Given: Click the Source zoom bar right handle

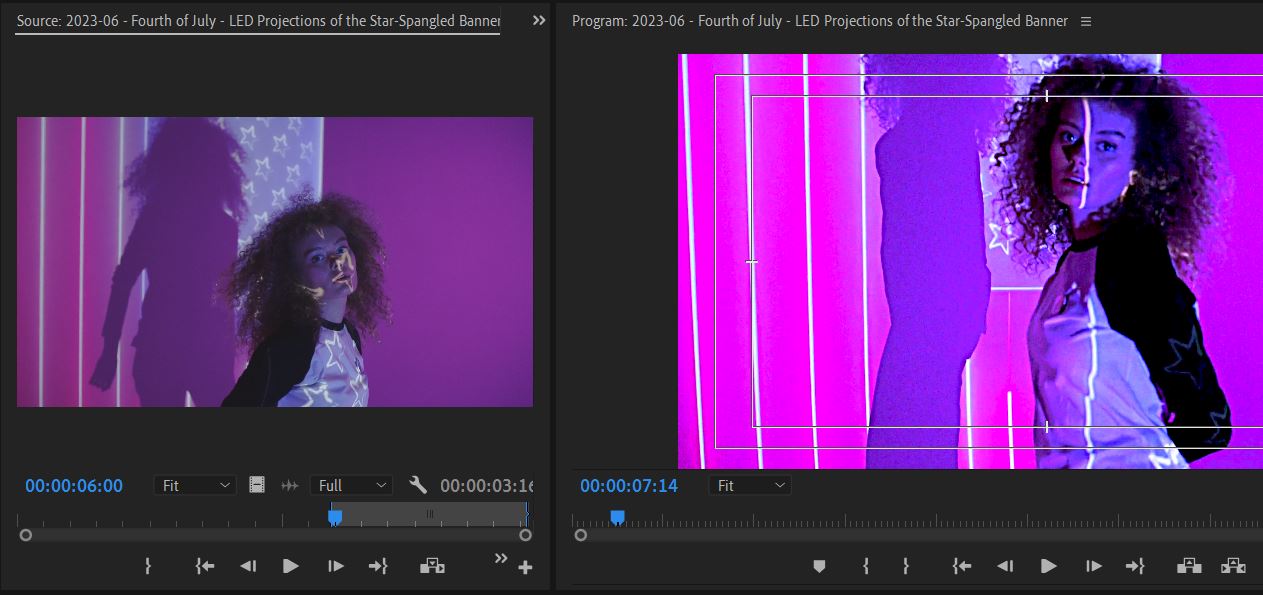Looking at the screenshot, I should coord(525,535).
